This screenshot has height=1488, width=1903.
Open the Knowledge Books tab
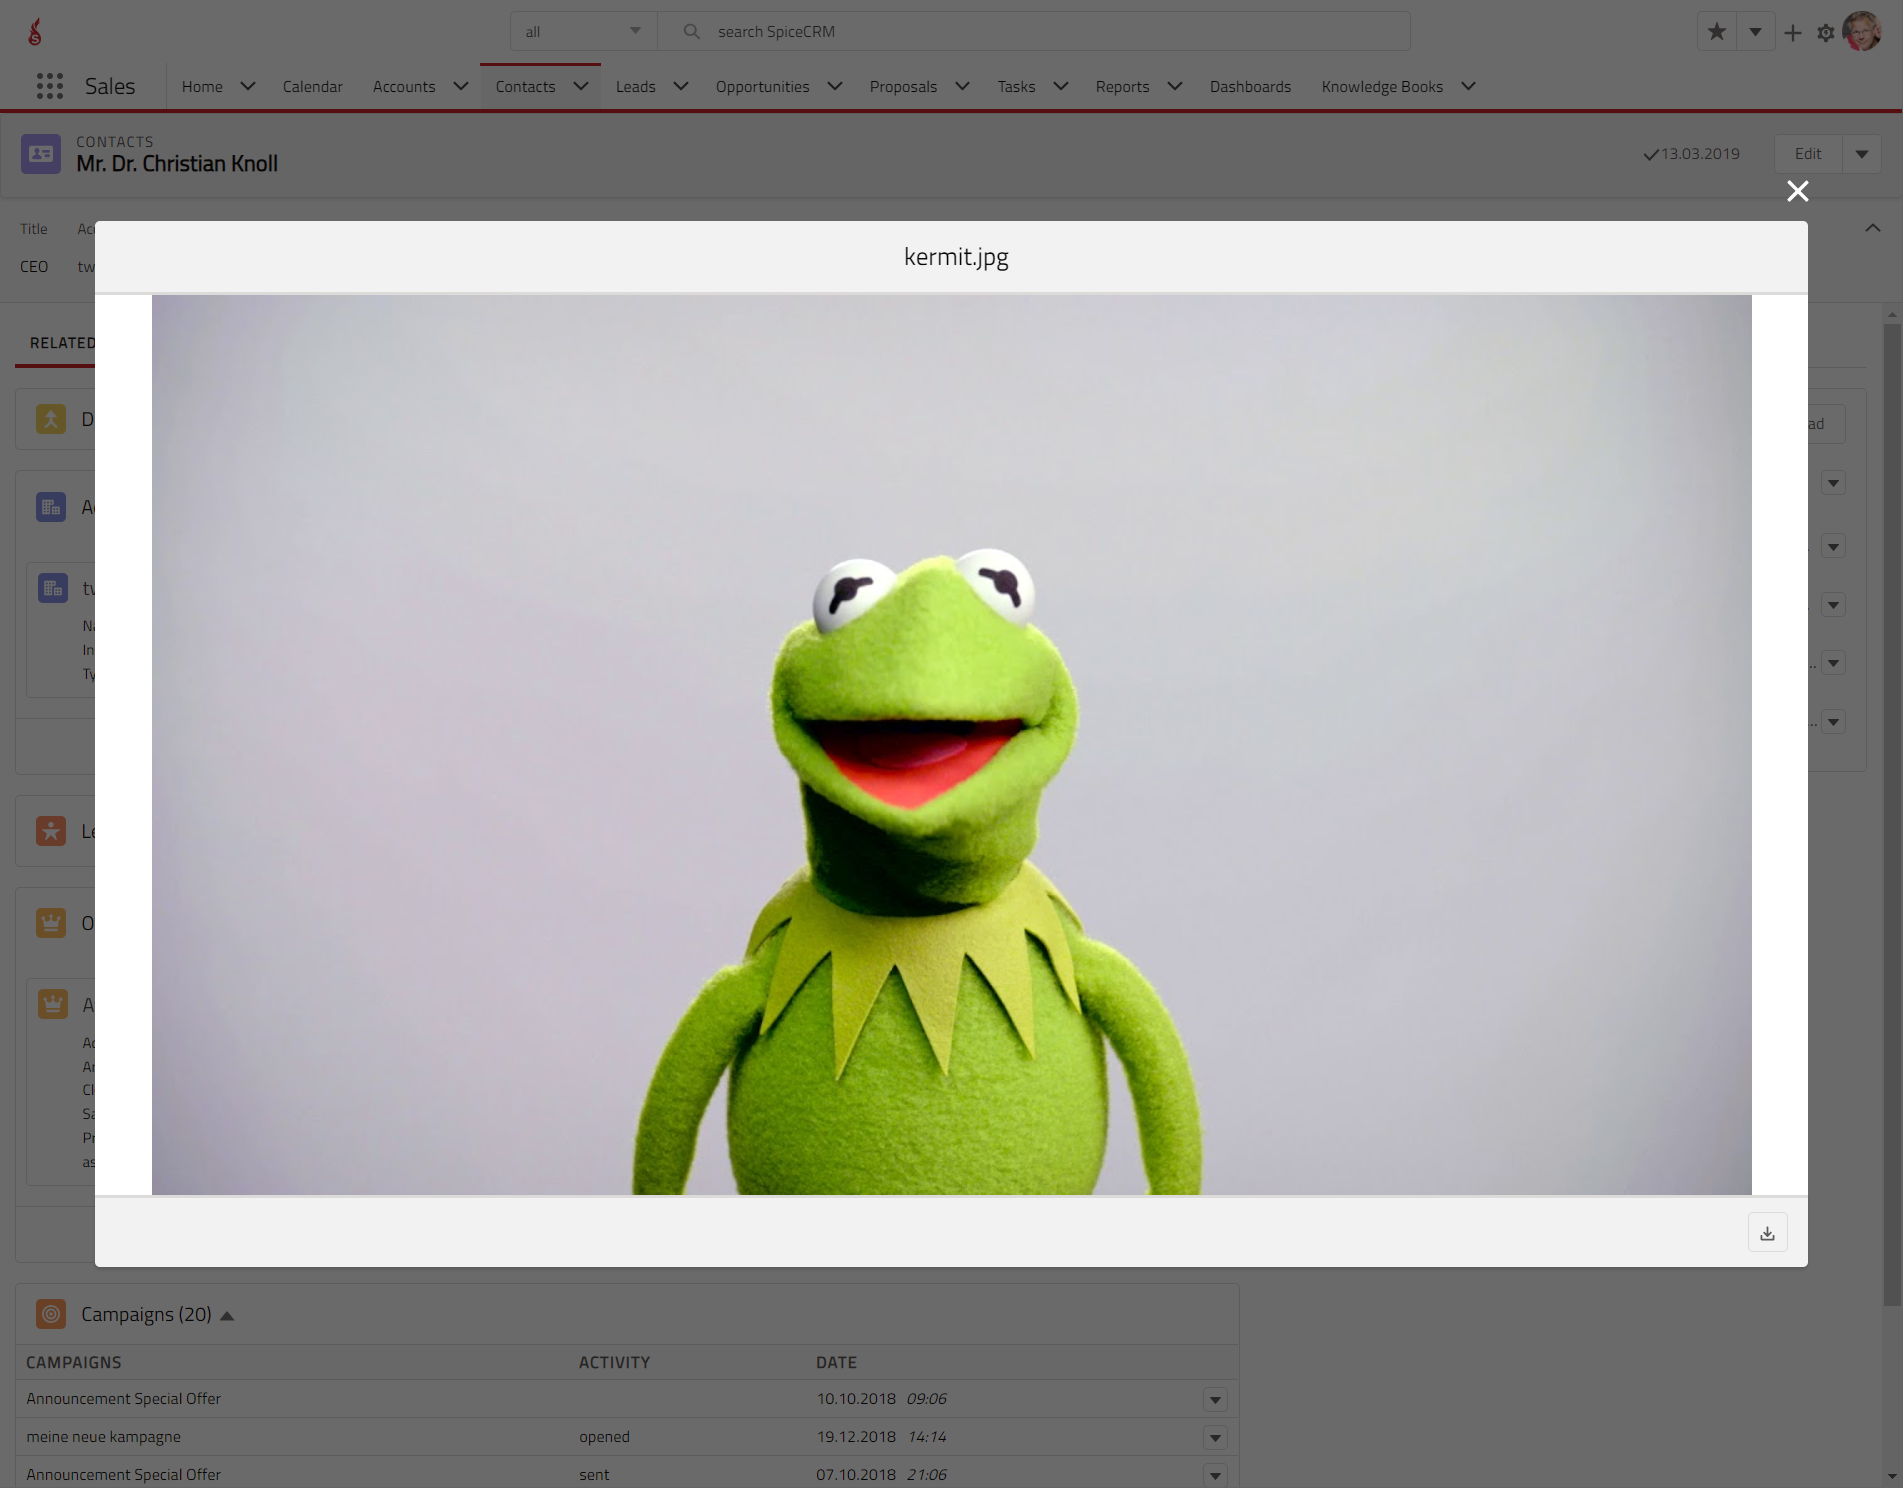1382,87
